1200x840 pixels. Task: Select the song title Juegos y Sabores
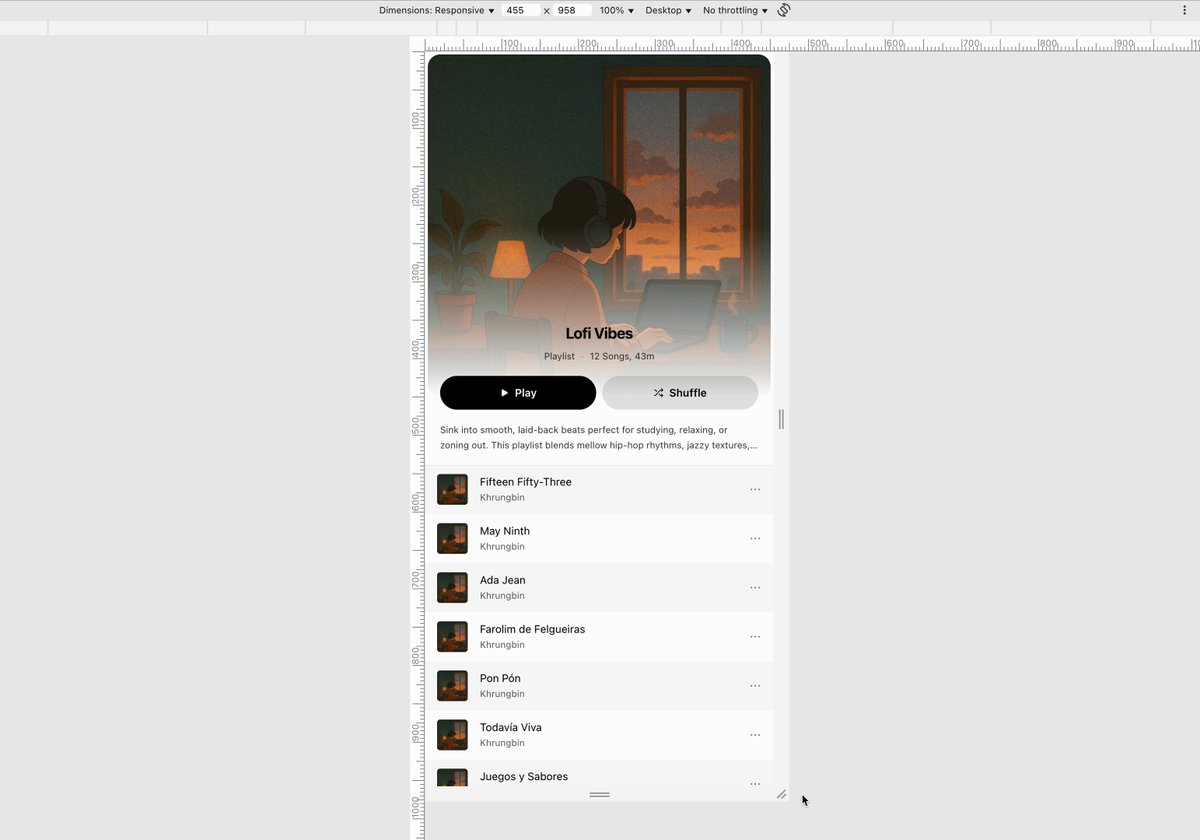524,776
